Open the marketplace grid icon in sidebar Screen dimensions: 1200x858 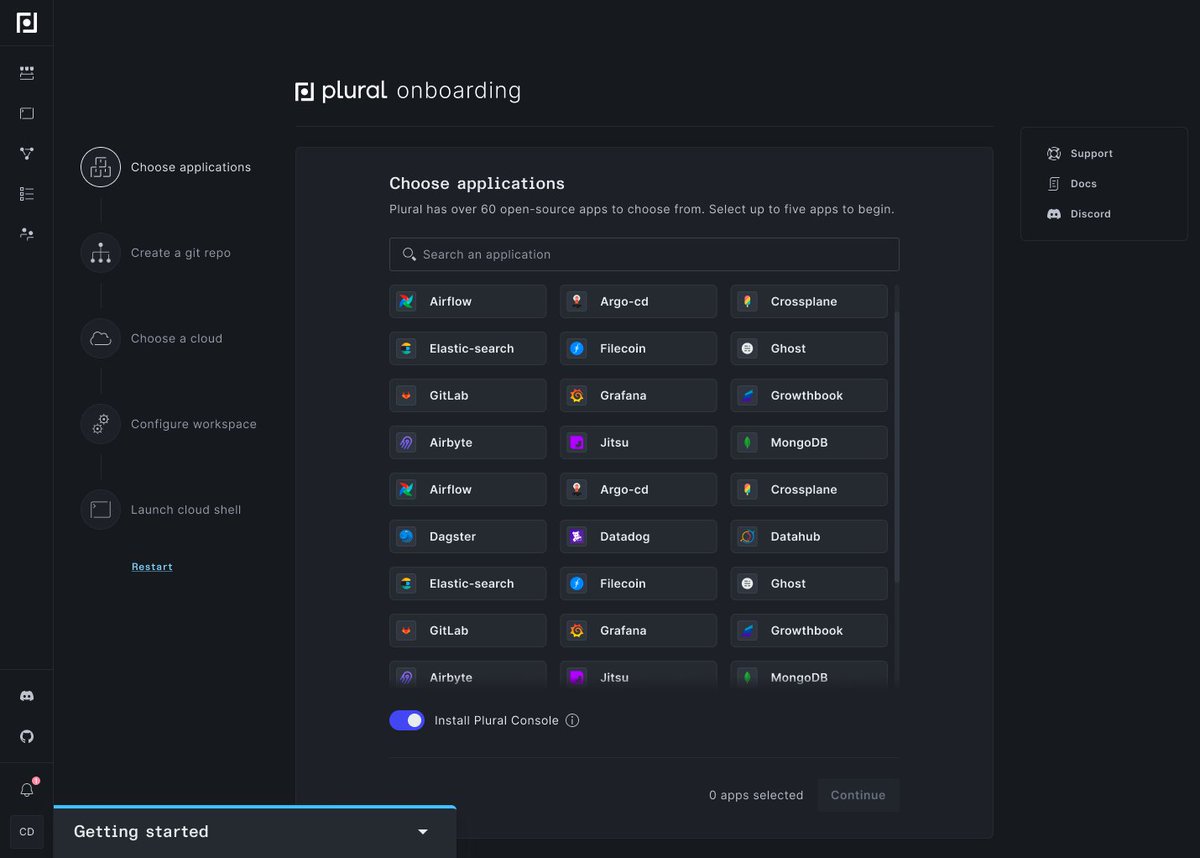(x=27, y=73)
